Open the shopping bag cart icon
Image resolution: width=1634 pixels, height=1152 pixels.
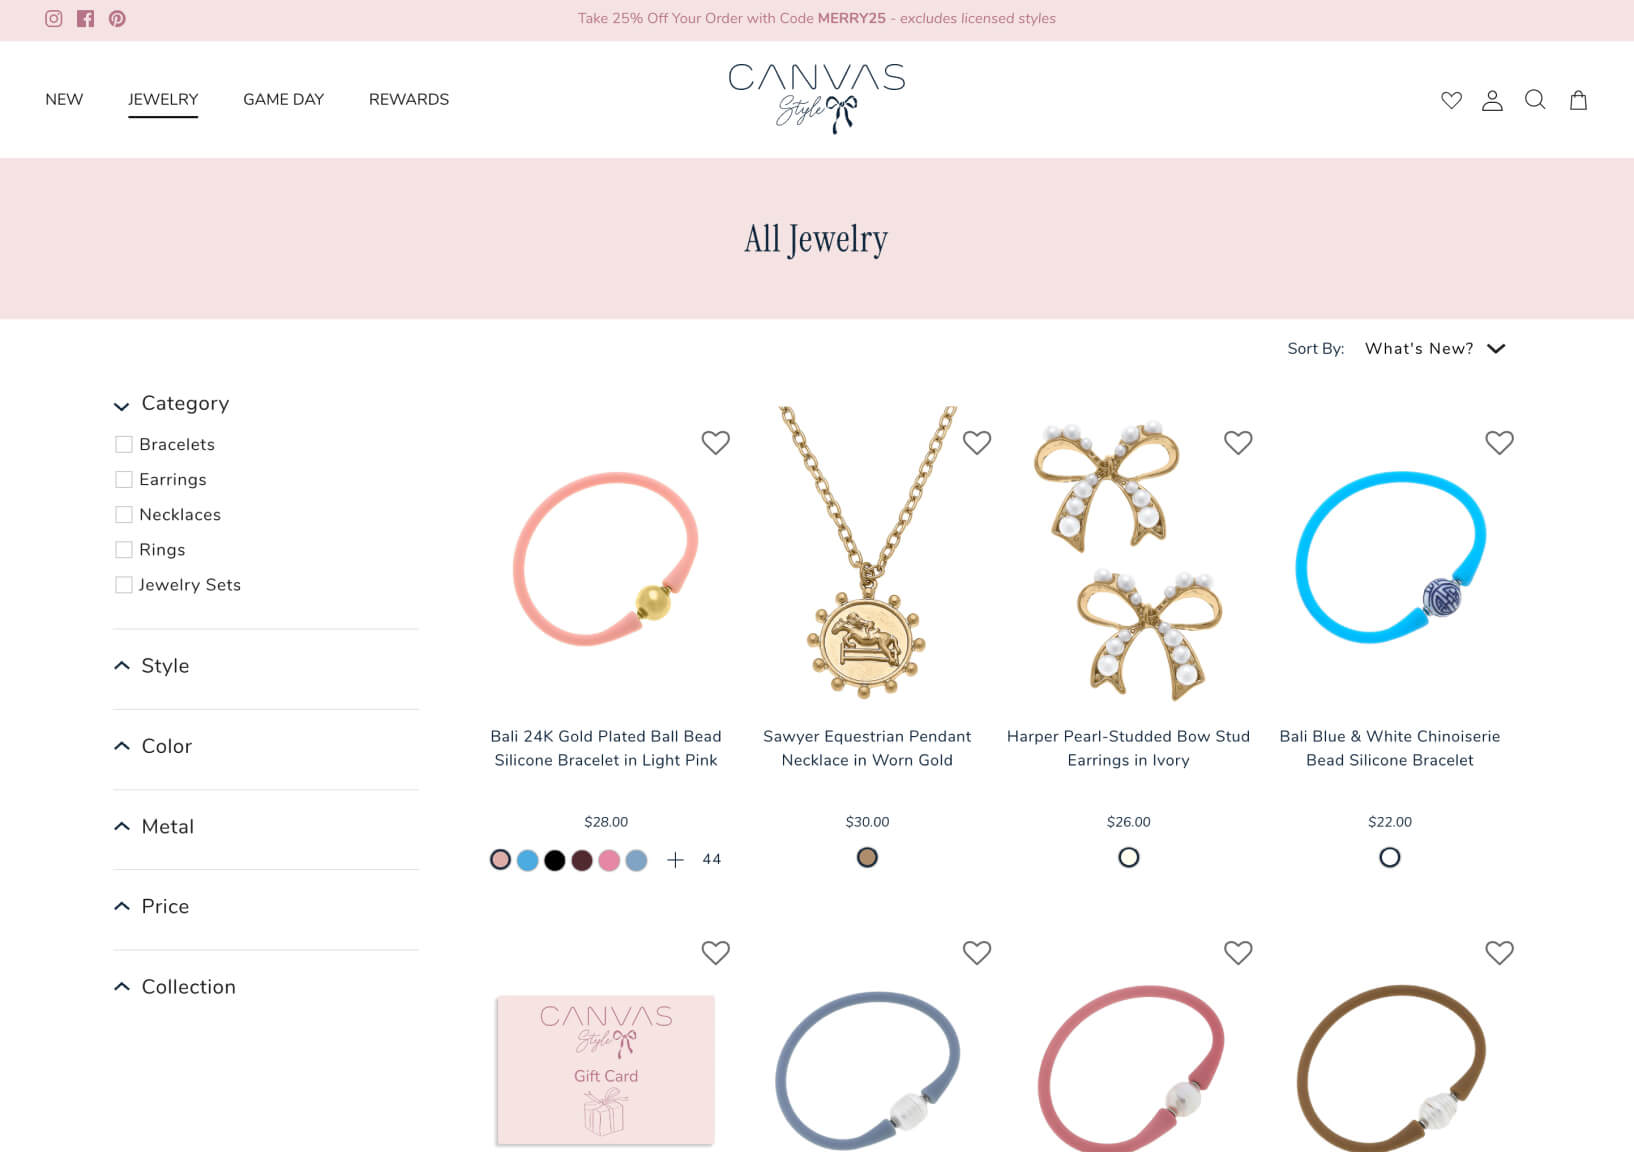coord(1578,100)
